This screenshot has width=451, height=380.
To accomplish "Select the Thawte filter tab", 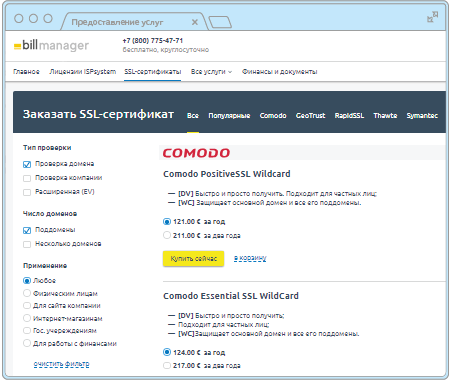I will pos(385,116).
